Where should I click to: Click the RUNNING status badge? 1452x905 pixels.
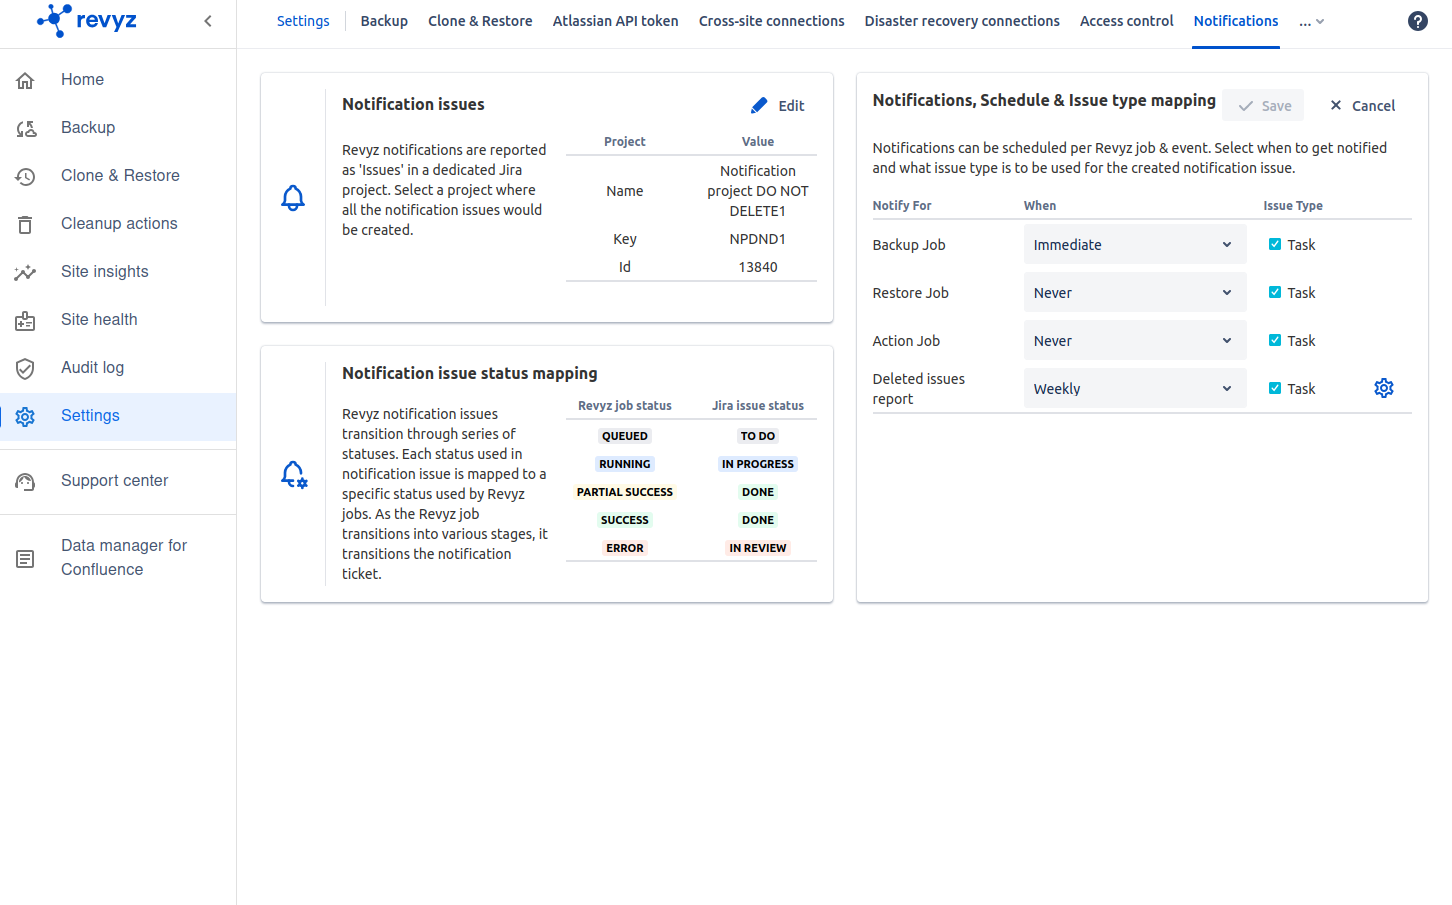tap(625, 464)
